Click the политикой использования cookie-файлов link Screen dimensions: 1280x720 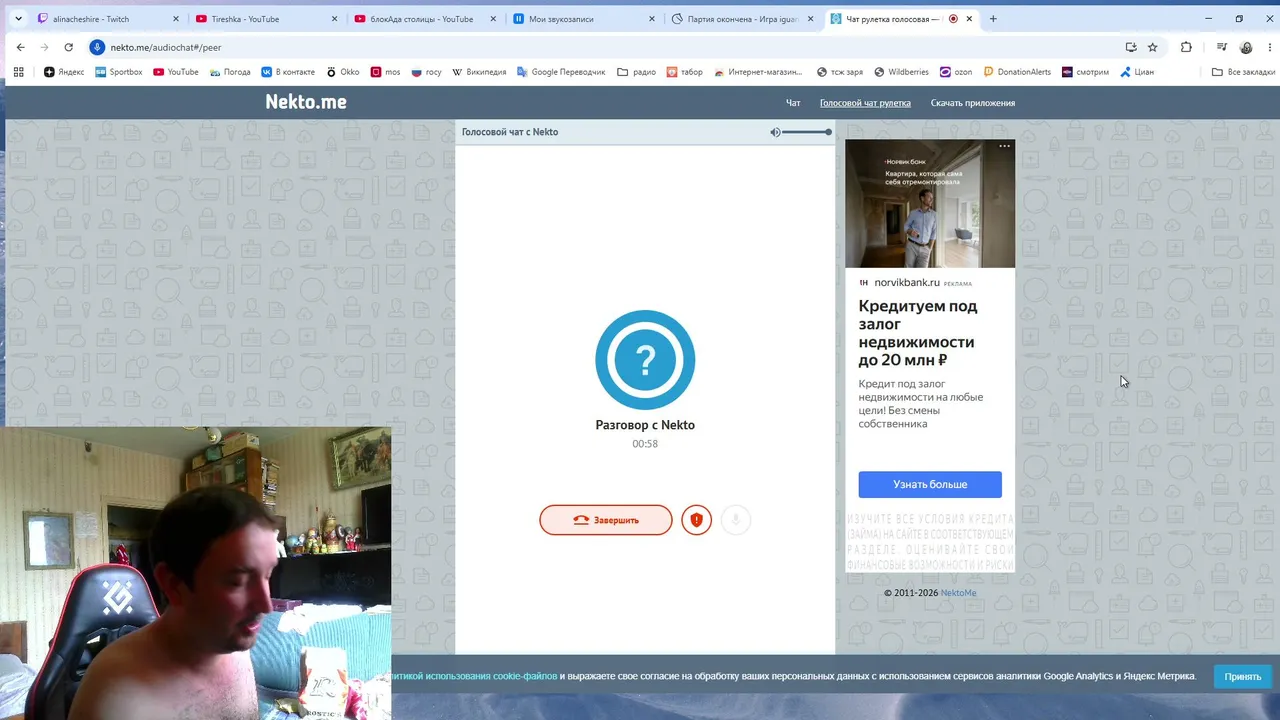474,676
